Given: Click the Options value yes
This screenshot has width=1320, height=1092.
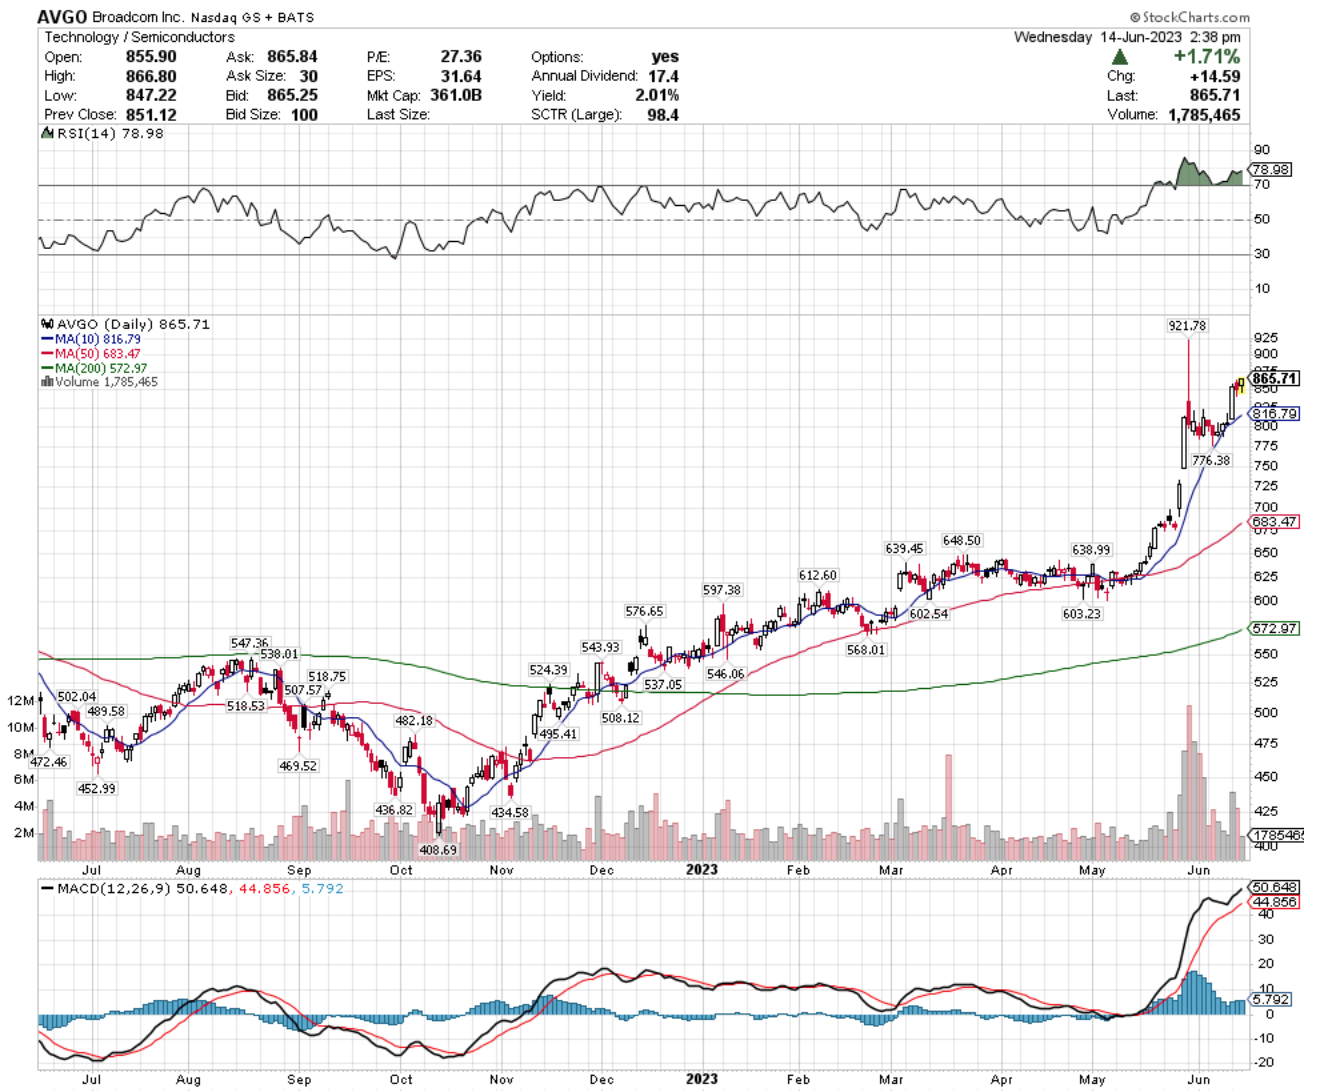Looking at the screenshot, I should click(664, 57).
